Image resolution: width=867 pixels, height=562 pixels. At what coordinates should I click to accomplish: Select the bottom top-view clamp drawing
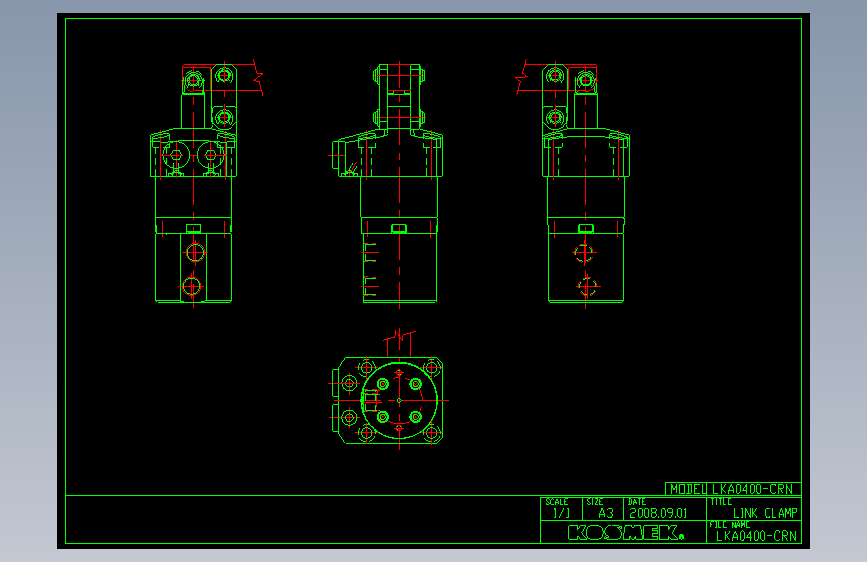click(389, 389)
